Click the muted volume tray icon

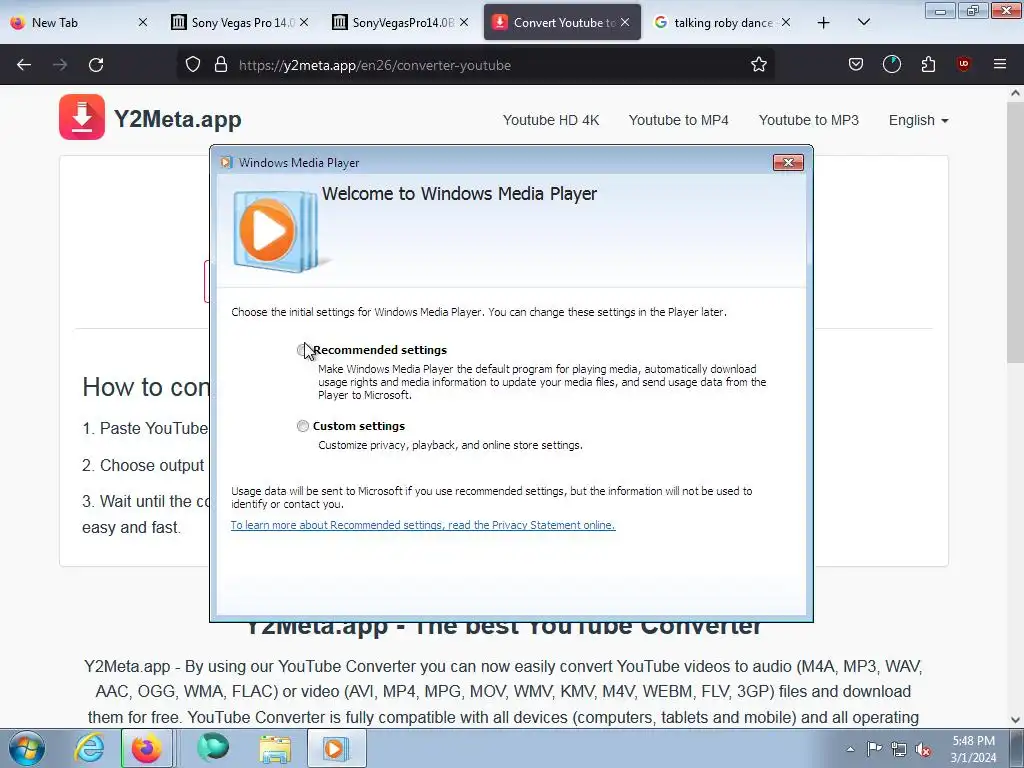(923, 749)
